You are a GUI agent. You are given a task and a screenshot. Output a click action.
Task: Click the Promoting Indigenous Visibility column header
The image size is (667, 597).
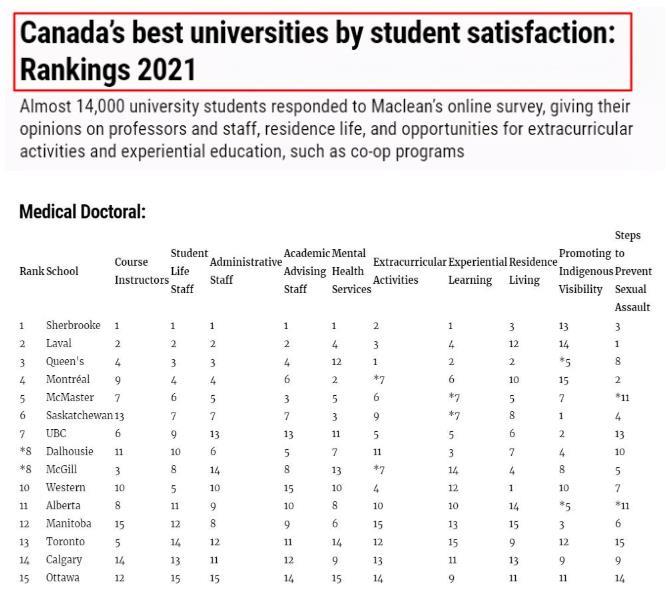(586, 271)
